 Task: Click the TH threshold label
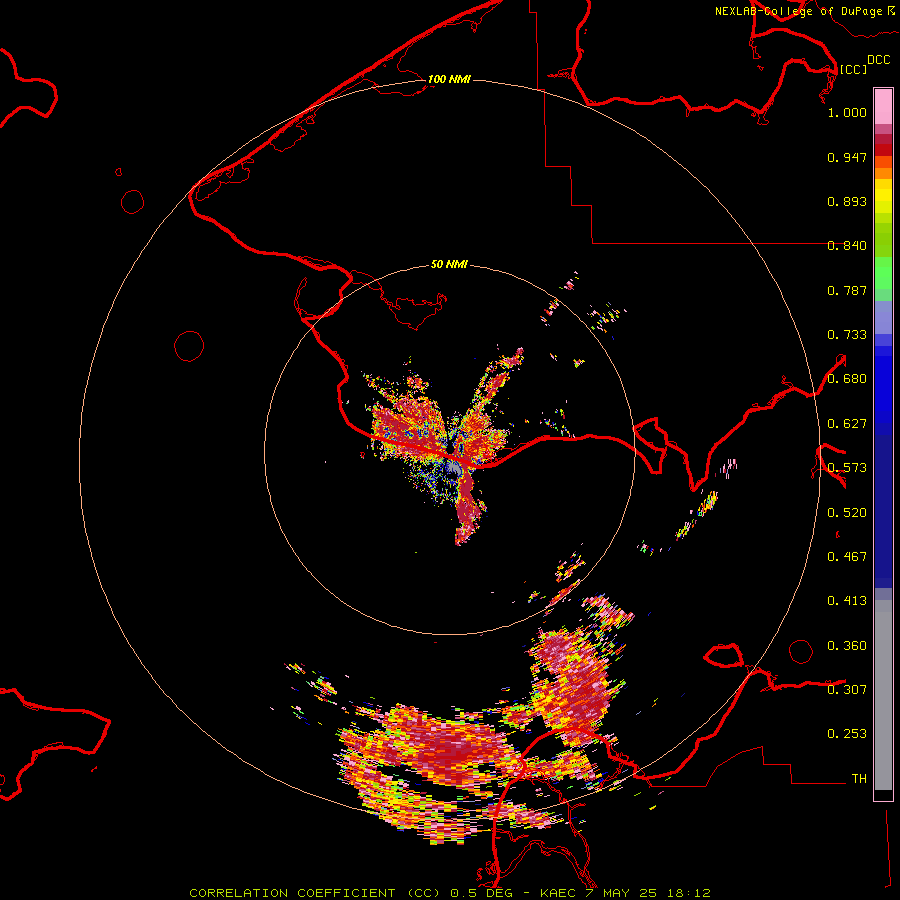point(859,779)
